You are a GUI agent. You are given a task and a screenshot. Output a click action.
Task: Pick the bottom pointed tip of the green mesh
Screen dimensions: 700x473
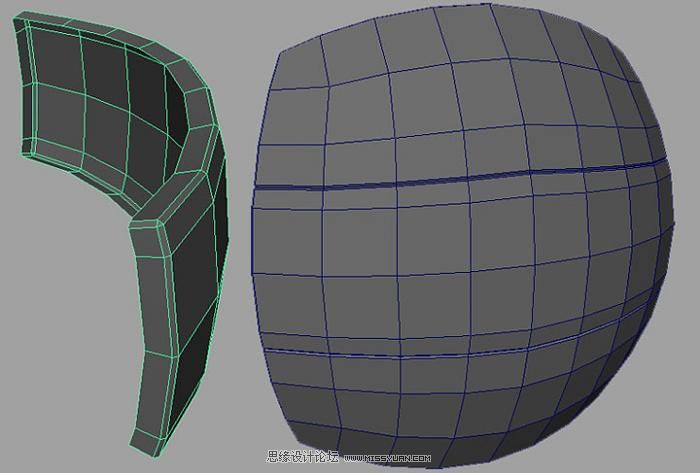(x=136, y=438)
